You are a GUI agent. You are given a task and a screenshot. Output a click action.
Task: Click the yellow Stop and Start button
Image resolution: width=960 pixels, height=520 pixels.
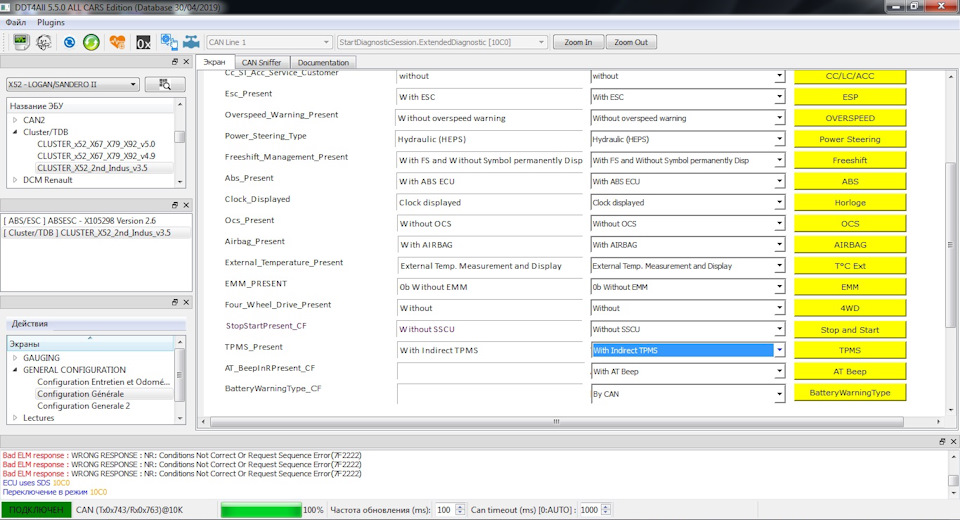click(x=850, y=330)
